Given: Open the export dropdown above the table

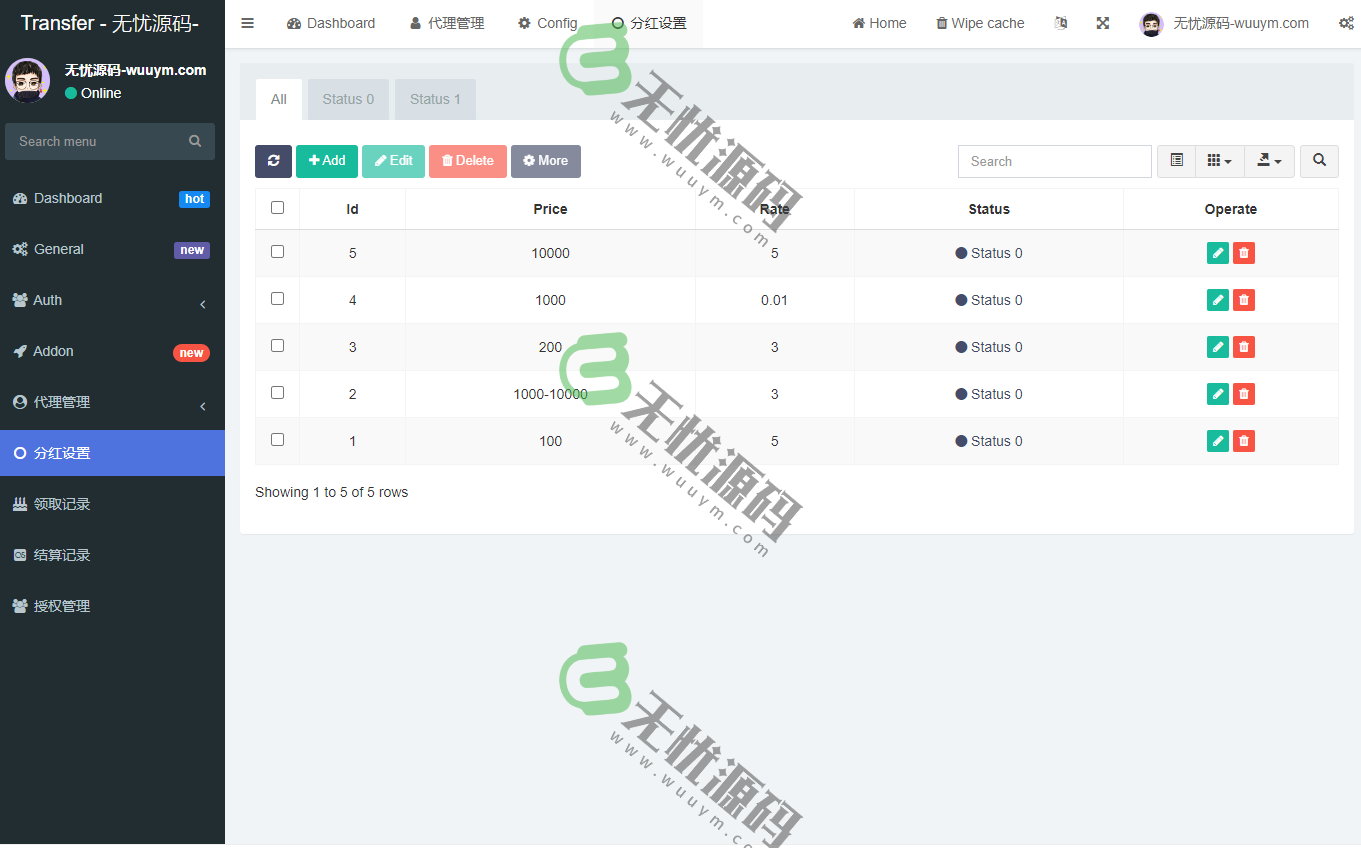Looking at the screenshot, I should point(1269,161).
